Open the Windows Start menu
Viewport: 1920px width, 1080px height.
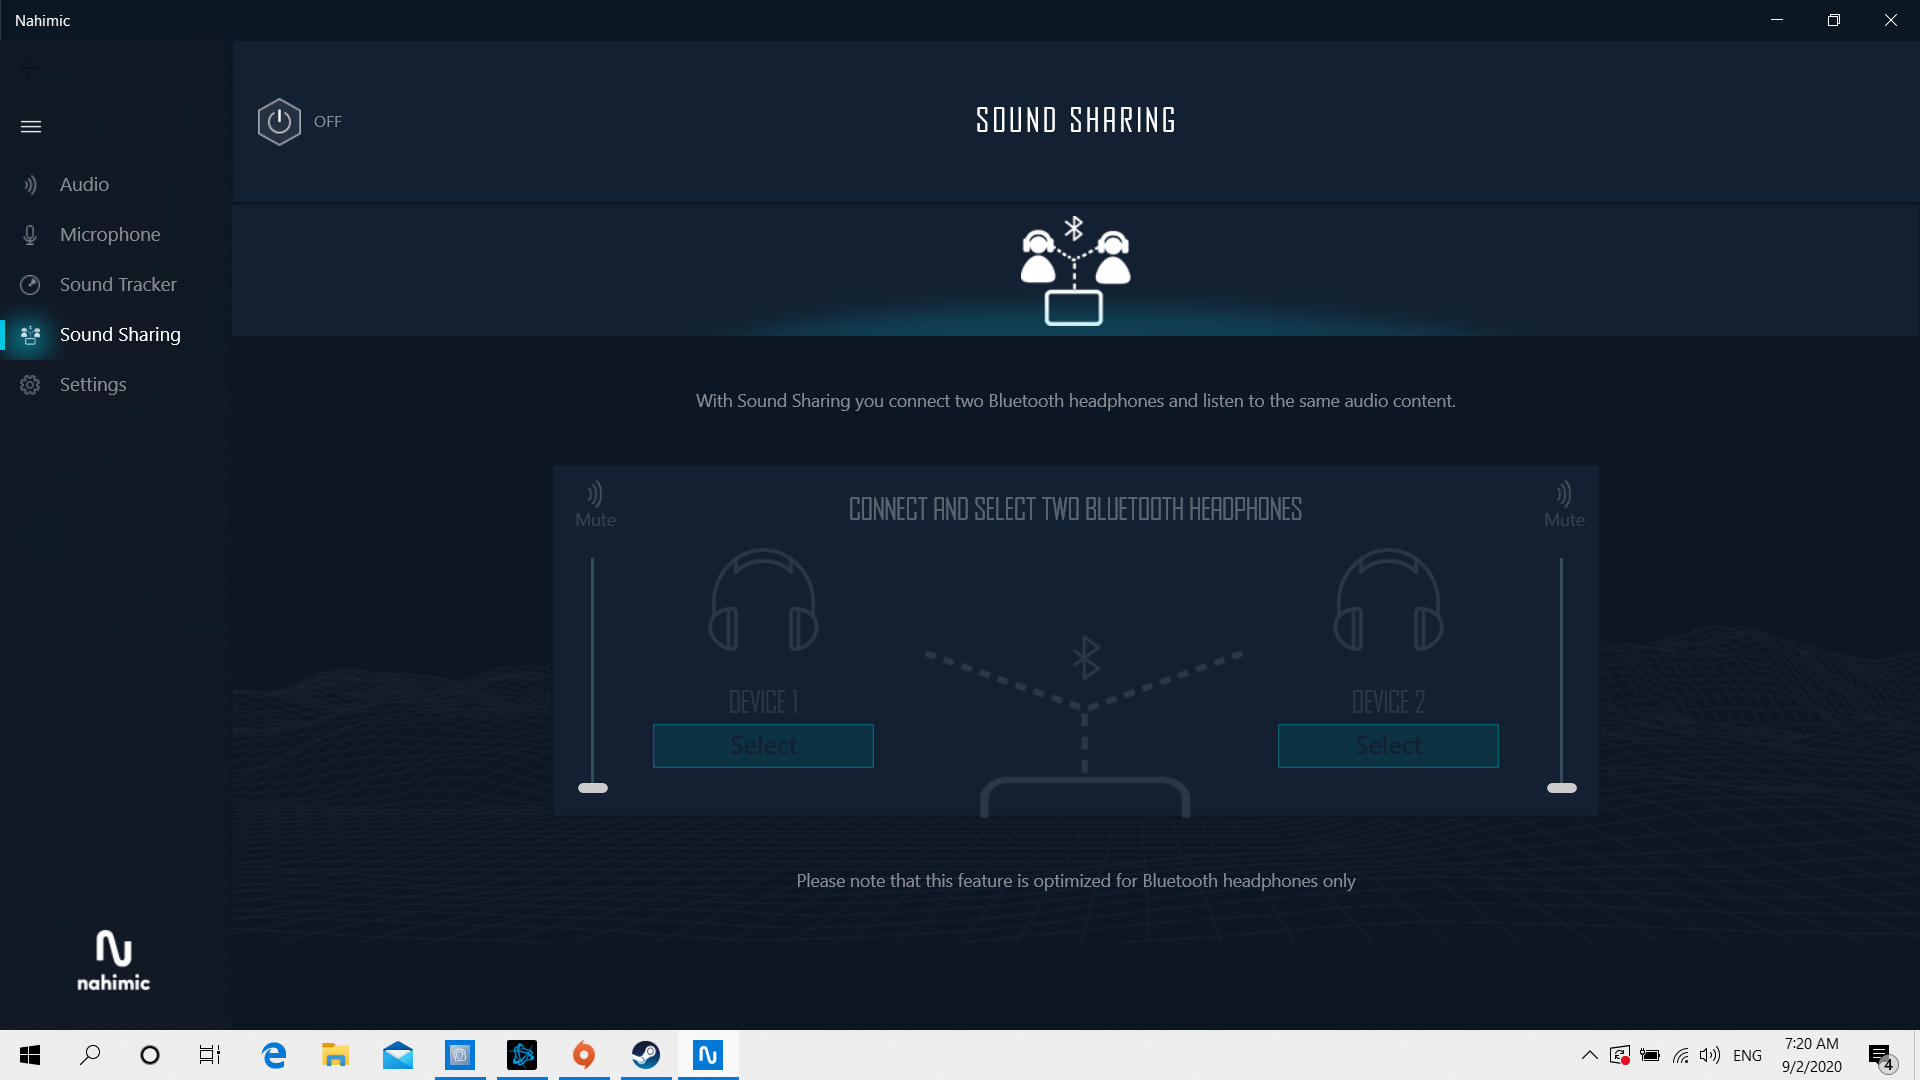(30, 1055)
